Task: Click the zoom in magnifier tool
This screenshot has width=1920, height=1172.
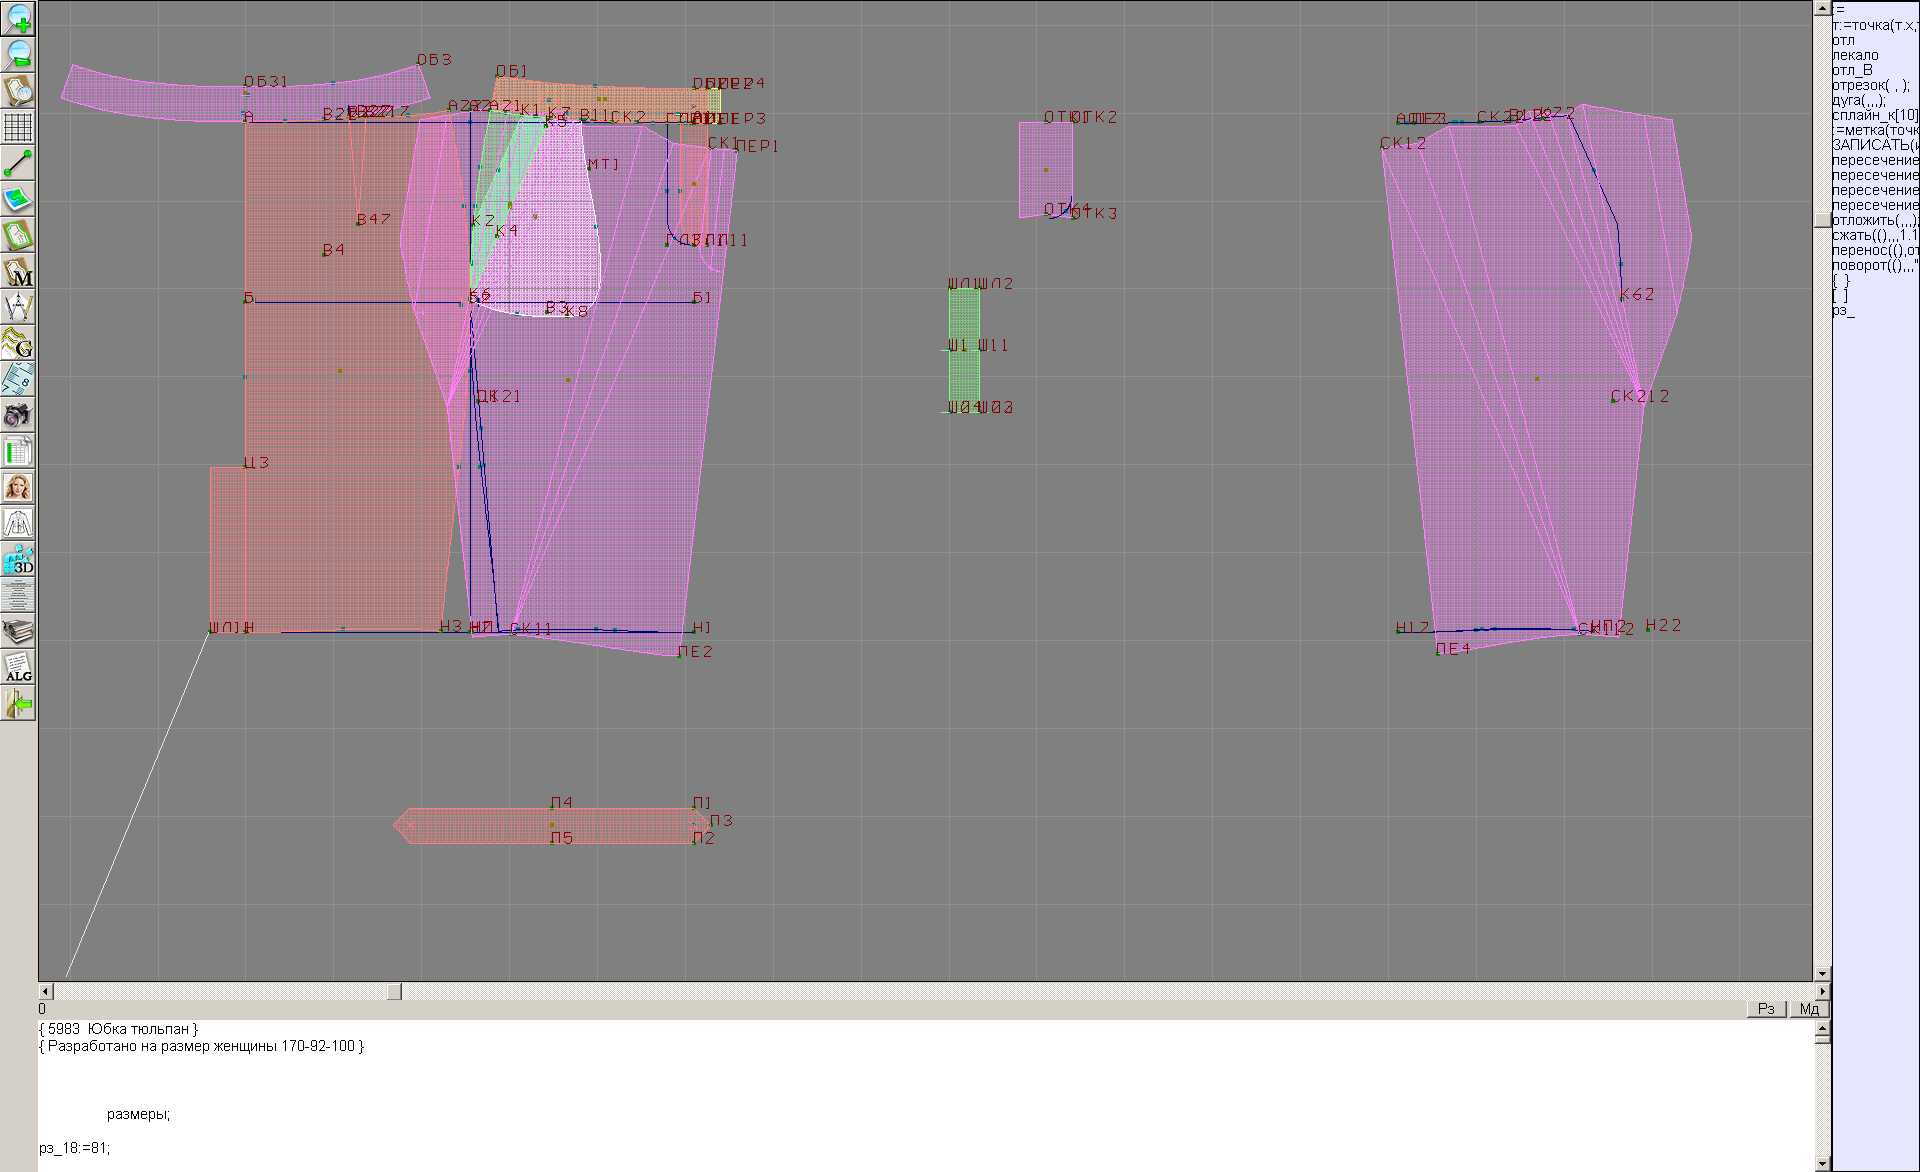Action: click(x=18, y=18)
